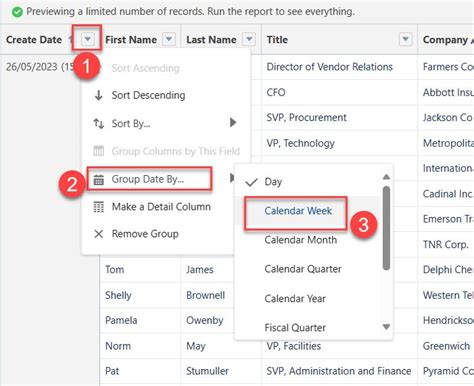
Task: Click the X icon beside Remove Group
Action: click(x=99, y=234)
